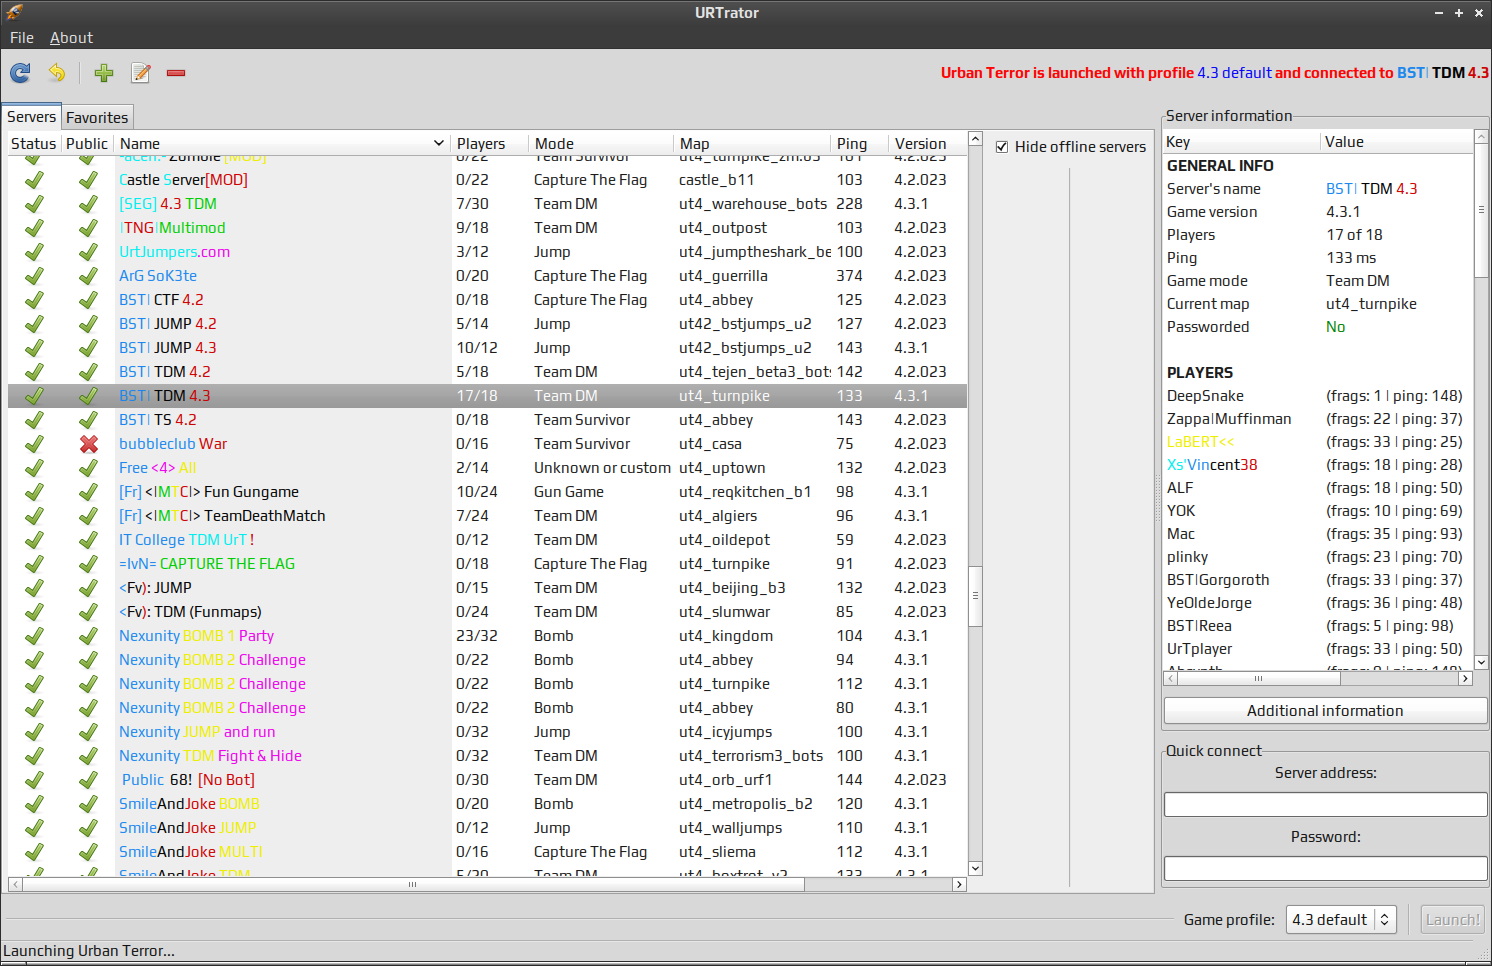Click the yellow undo arrow icon

pyautogui.click(x=57, y=73)
